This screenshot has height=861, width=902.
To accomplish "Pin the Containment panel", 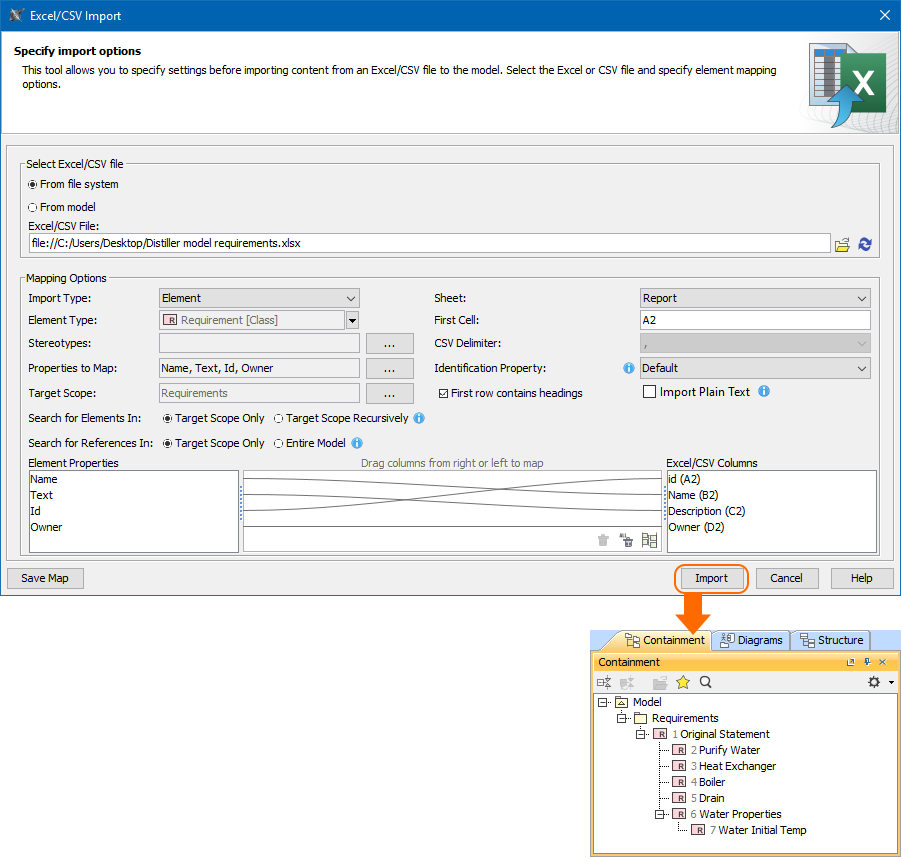I will click(866, 662).
